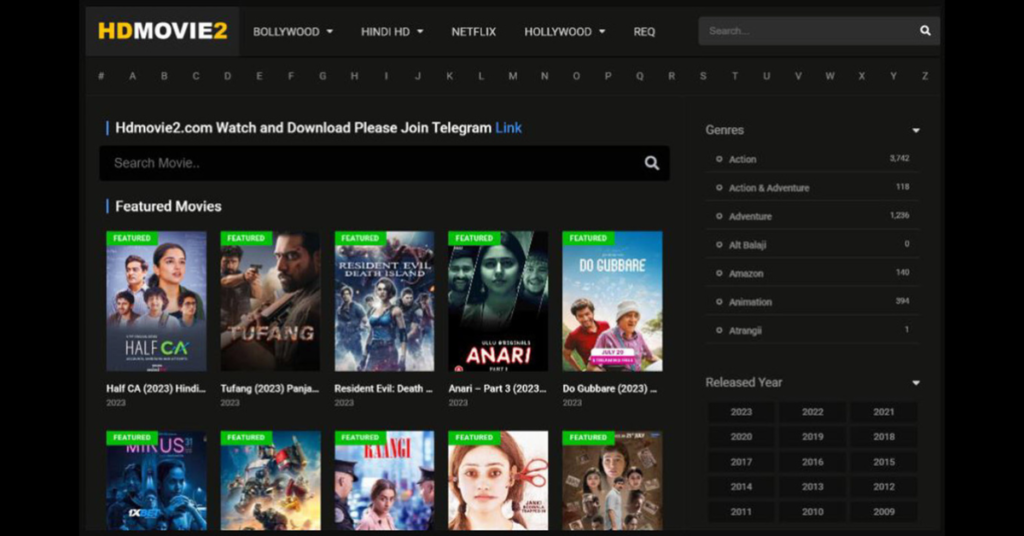Viewport: 1024px width, 536px height.
Task: Filter movies by letter A
Action: 133,76
